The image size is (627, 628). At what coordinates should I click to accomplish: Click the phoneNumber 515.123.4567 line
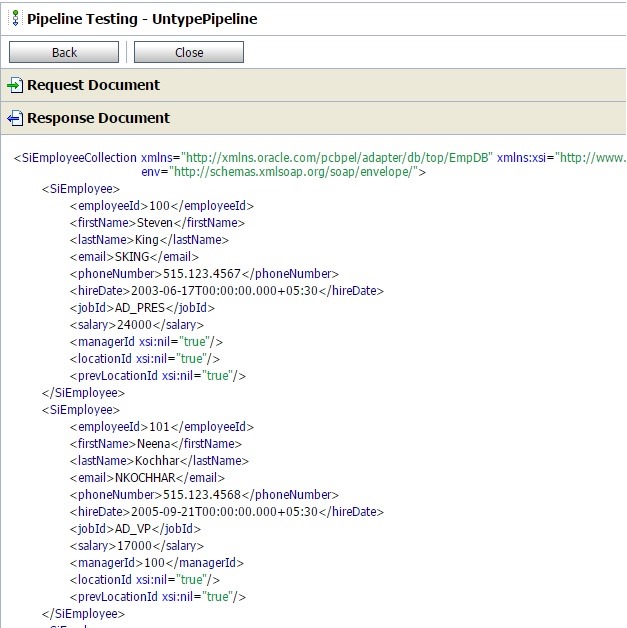204,274
